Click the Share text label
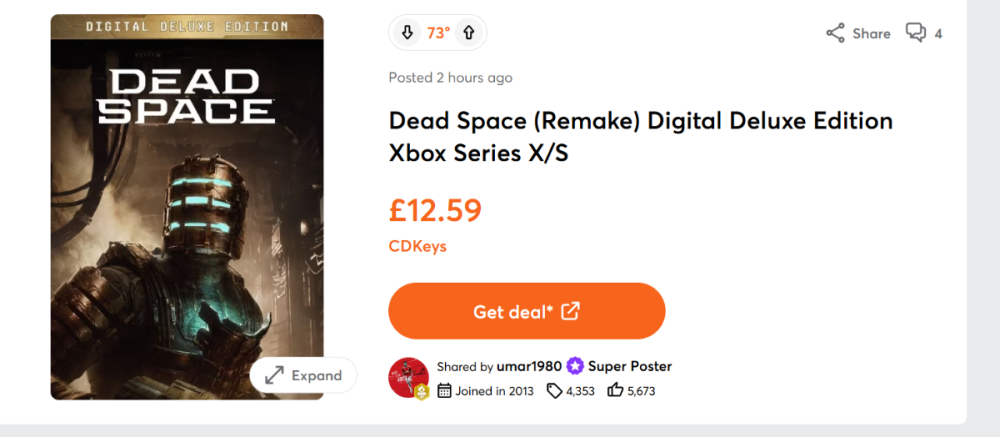The width and height of the screenshot is (1000, 437). (871, 34)
